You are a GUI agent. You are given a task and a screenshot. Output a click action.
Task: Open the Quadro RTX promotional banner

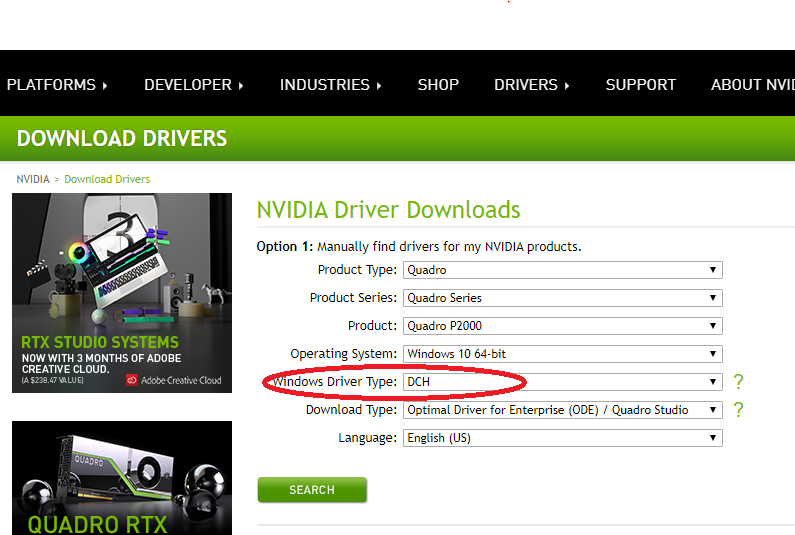122,478
